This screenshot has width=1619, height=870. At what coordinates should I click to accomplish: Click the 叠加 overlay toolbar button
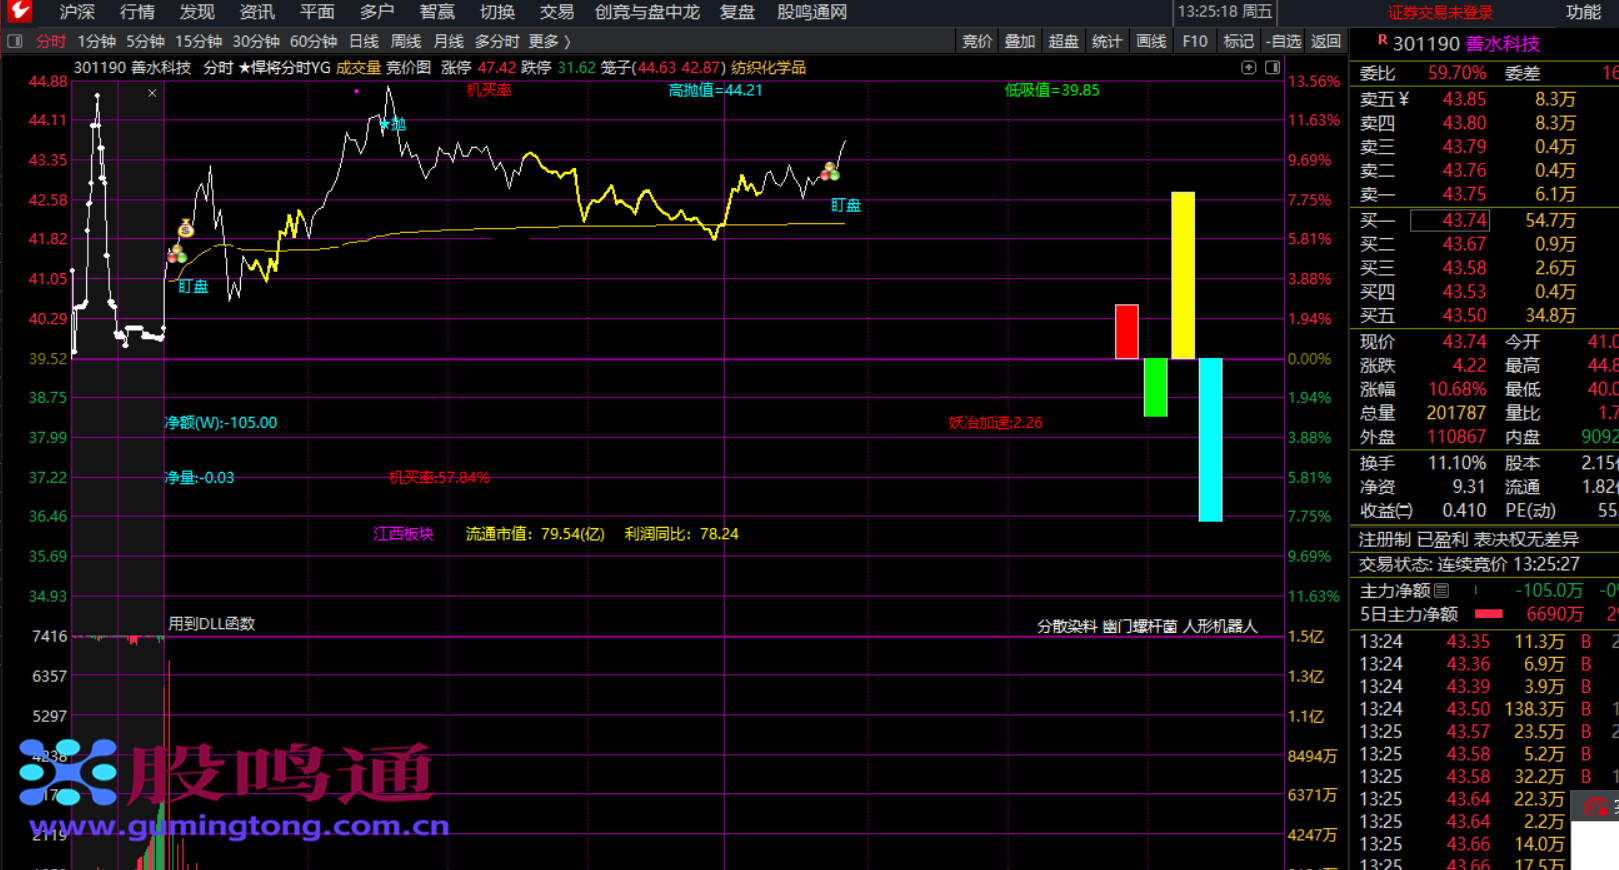coord(1020,41)
